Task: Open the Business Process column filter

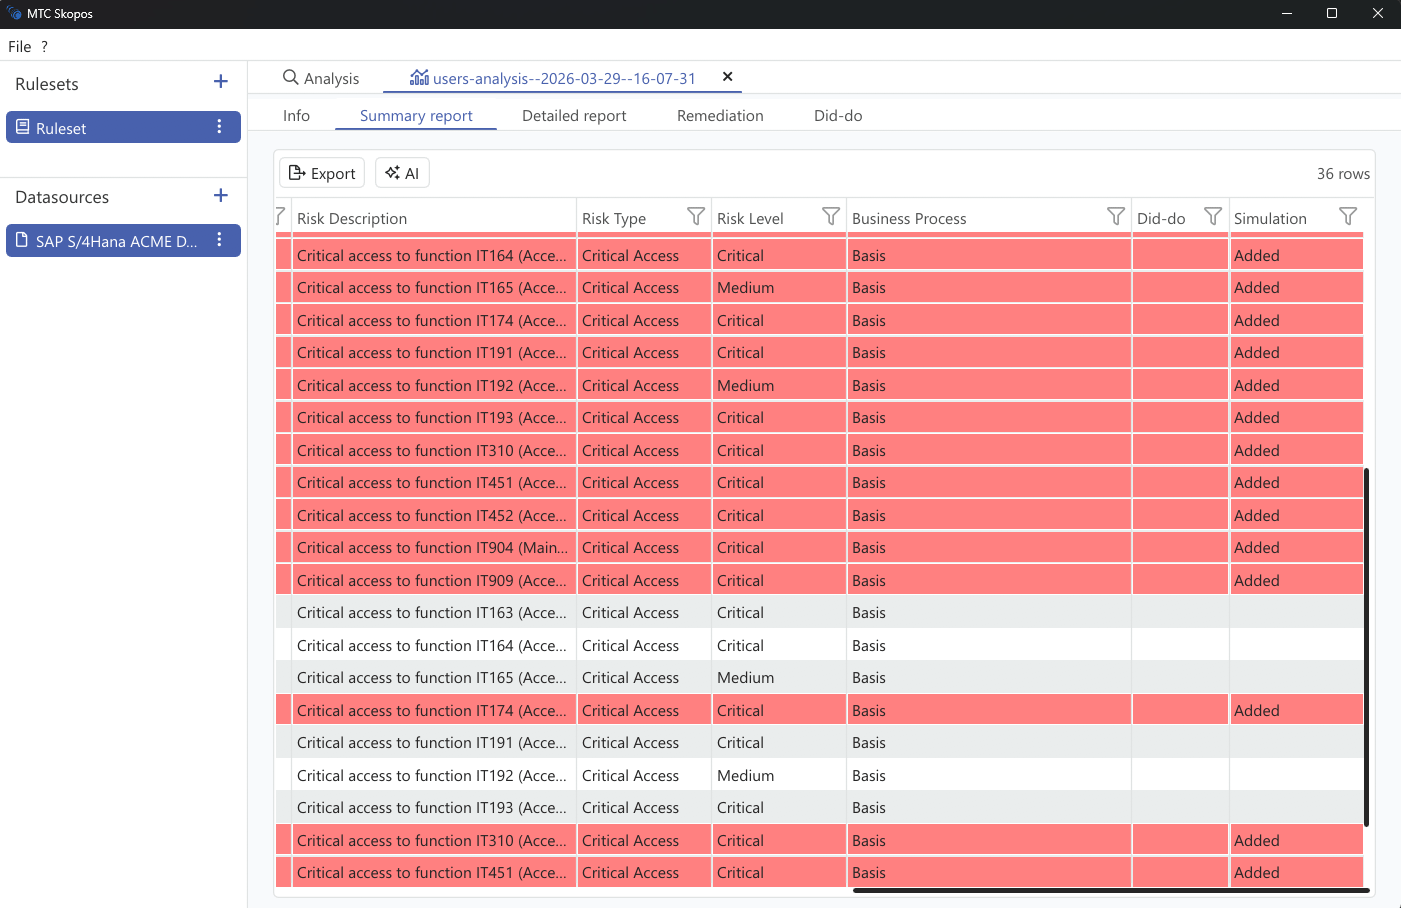Action: (1115, 215)
